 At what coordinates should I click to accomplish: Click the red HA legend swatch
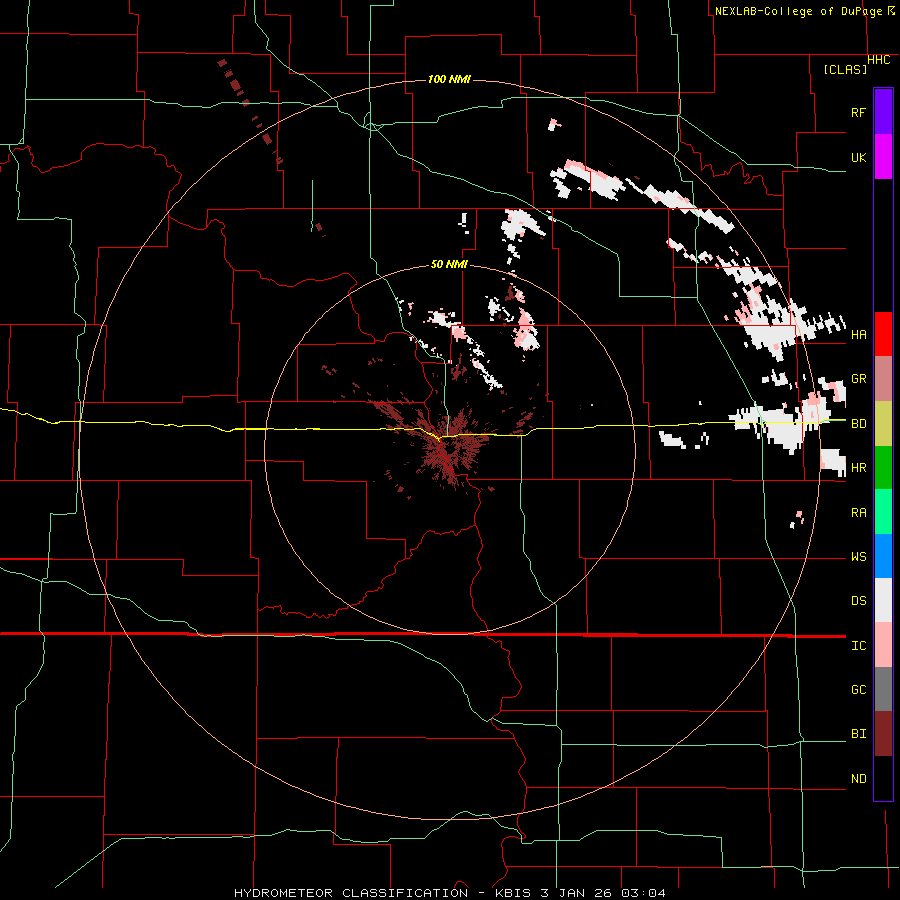coord(883,334)
